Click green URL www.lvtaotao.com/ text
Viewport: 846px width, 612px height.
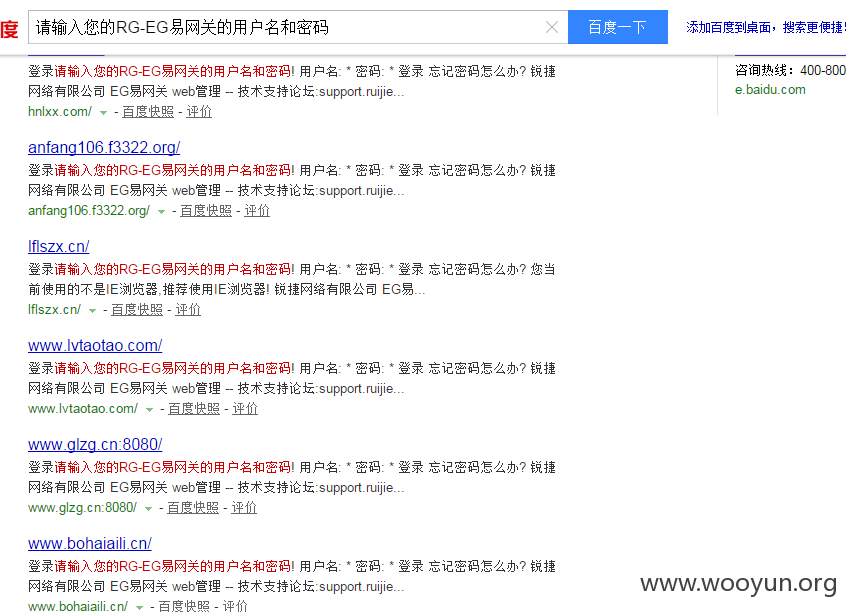click(x=83, y=409)
